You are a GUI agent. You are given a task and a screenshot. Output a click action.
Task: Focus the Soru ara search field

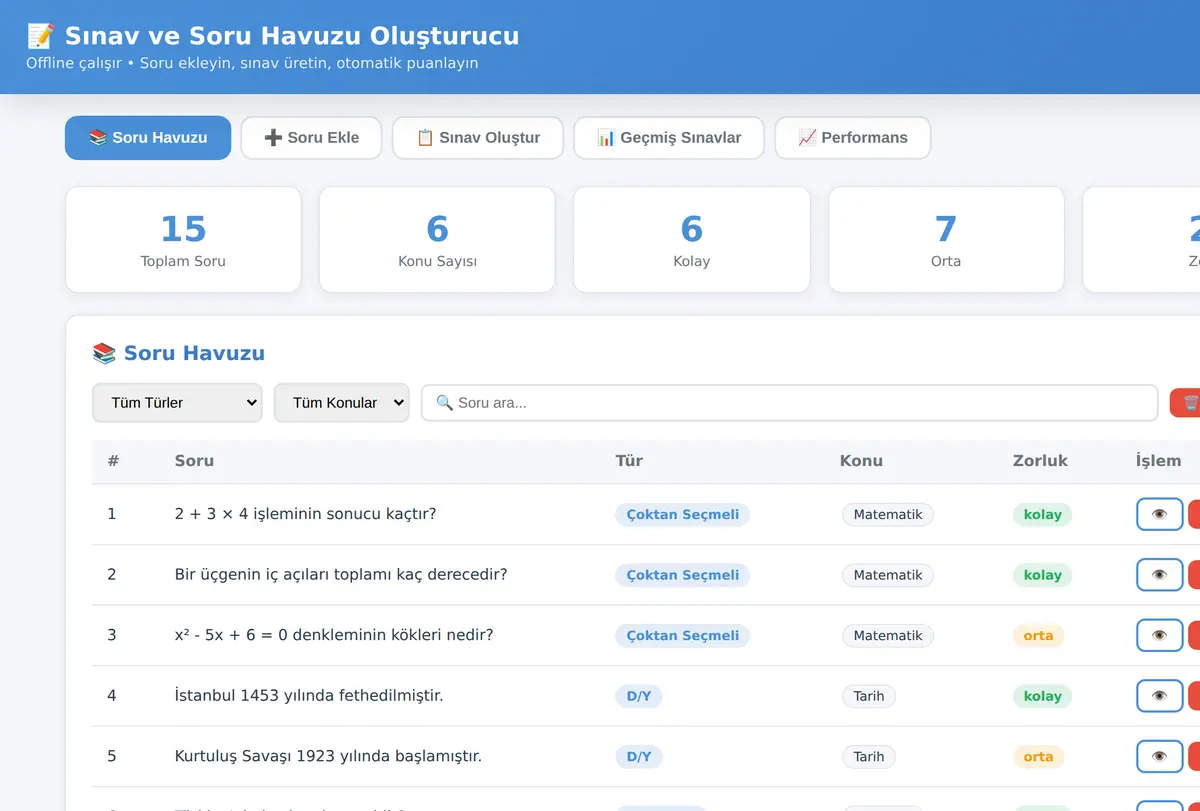click(789, 403)
